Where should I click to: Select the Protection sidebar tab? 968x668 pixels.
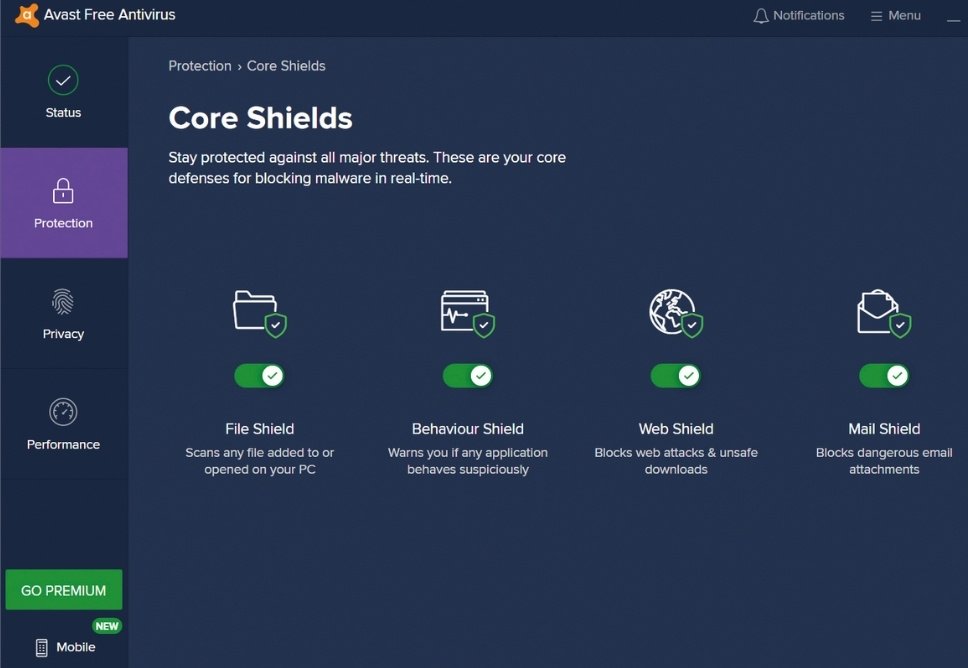coord(63,203)
